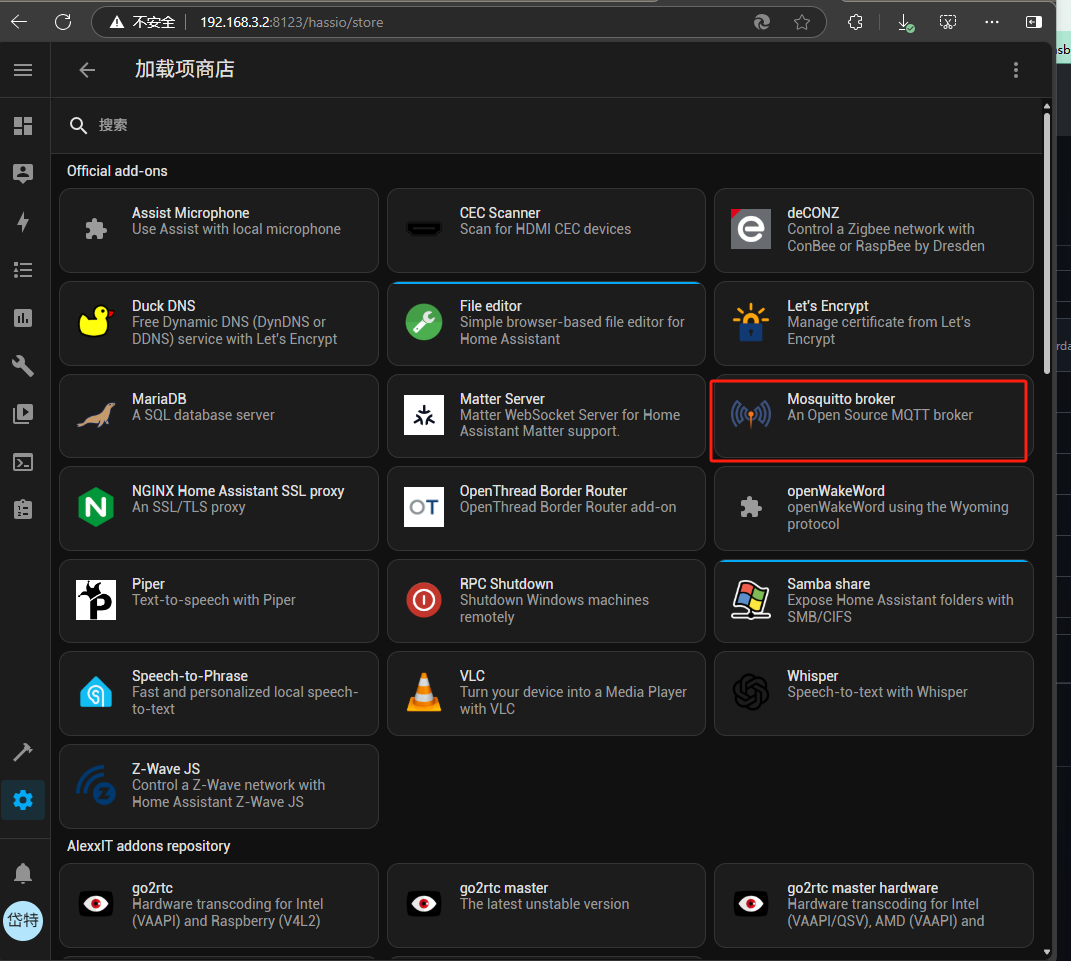
Task: Click the back arrow beside 加载项商店
Action: tap(87, 70)
